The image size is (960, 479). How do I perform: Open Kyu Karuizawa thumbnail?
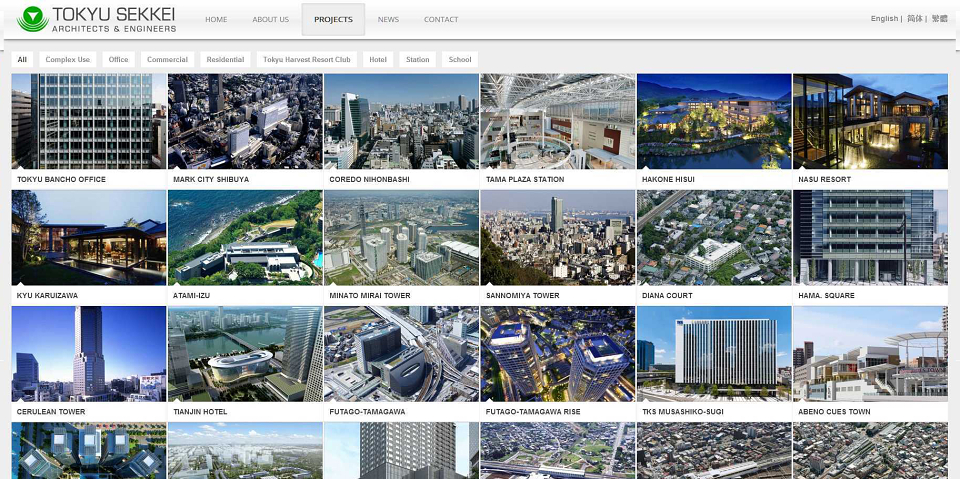coord(89,238)
